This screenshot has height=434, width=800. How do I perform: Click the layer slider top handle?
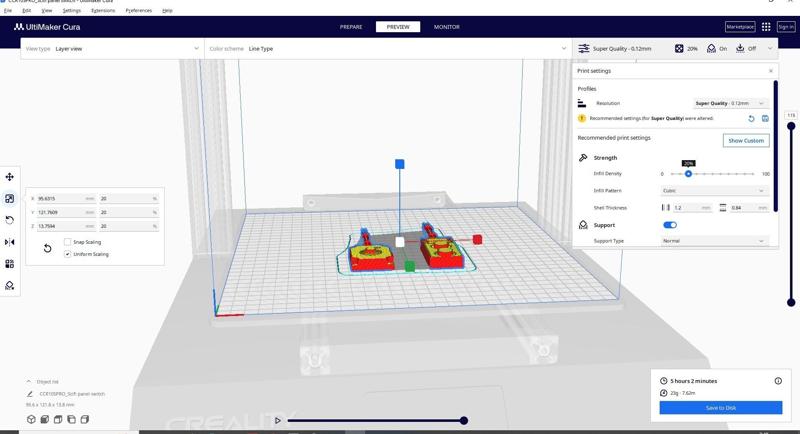point(791,125)
